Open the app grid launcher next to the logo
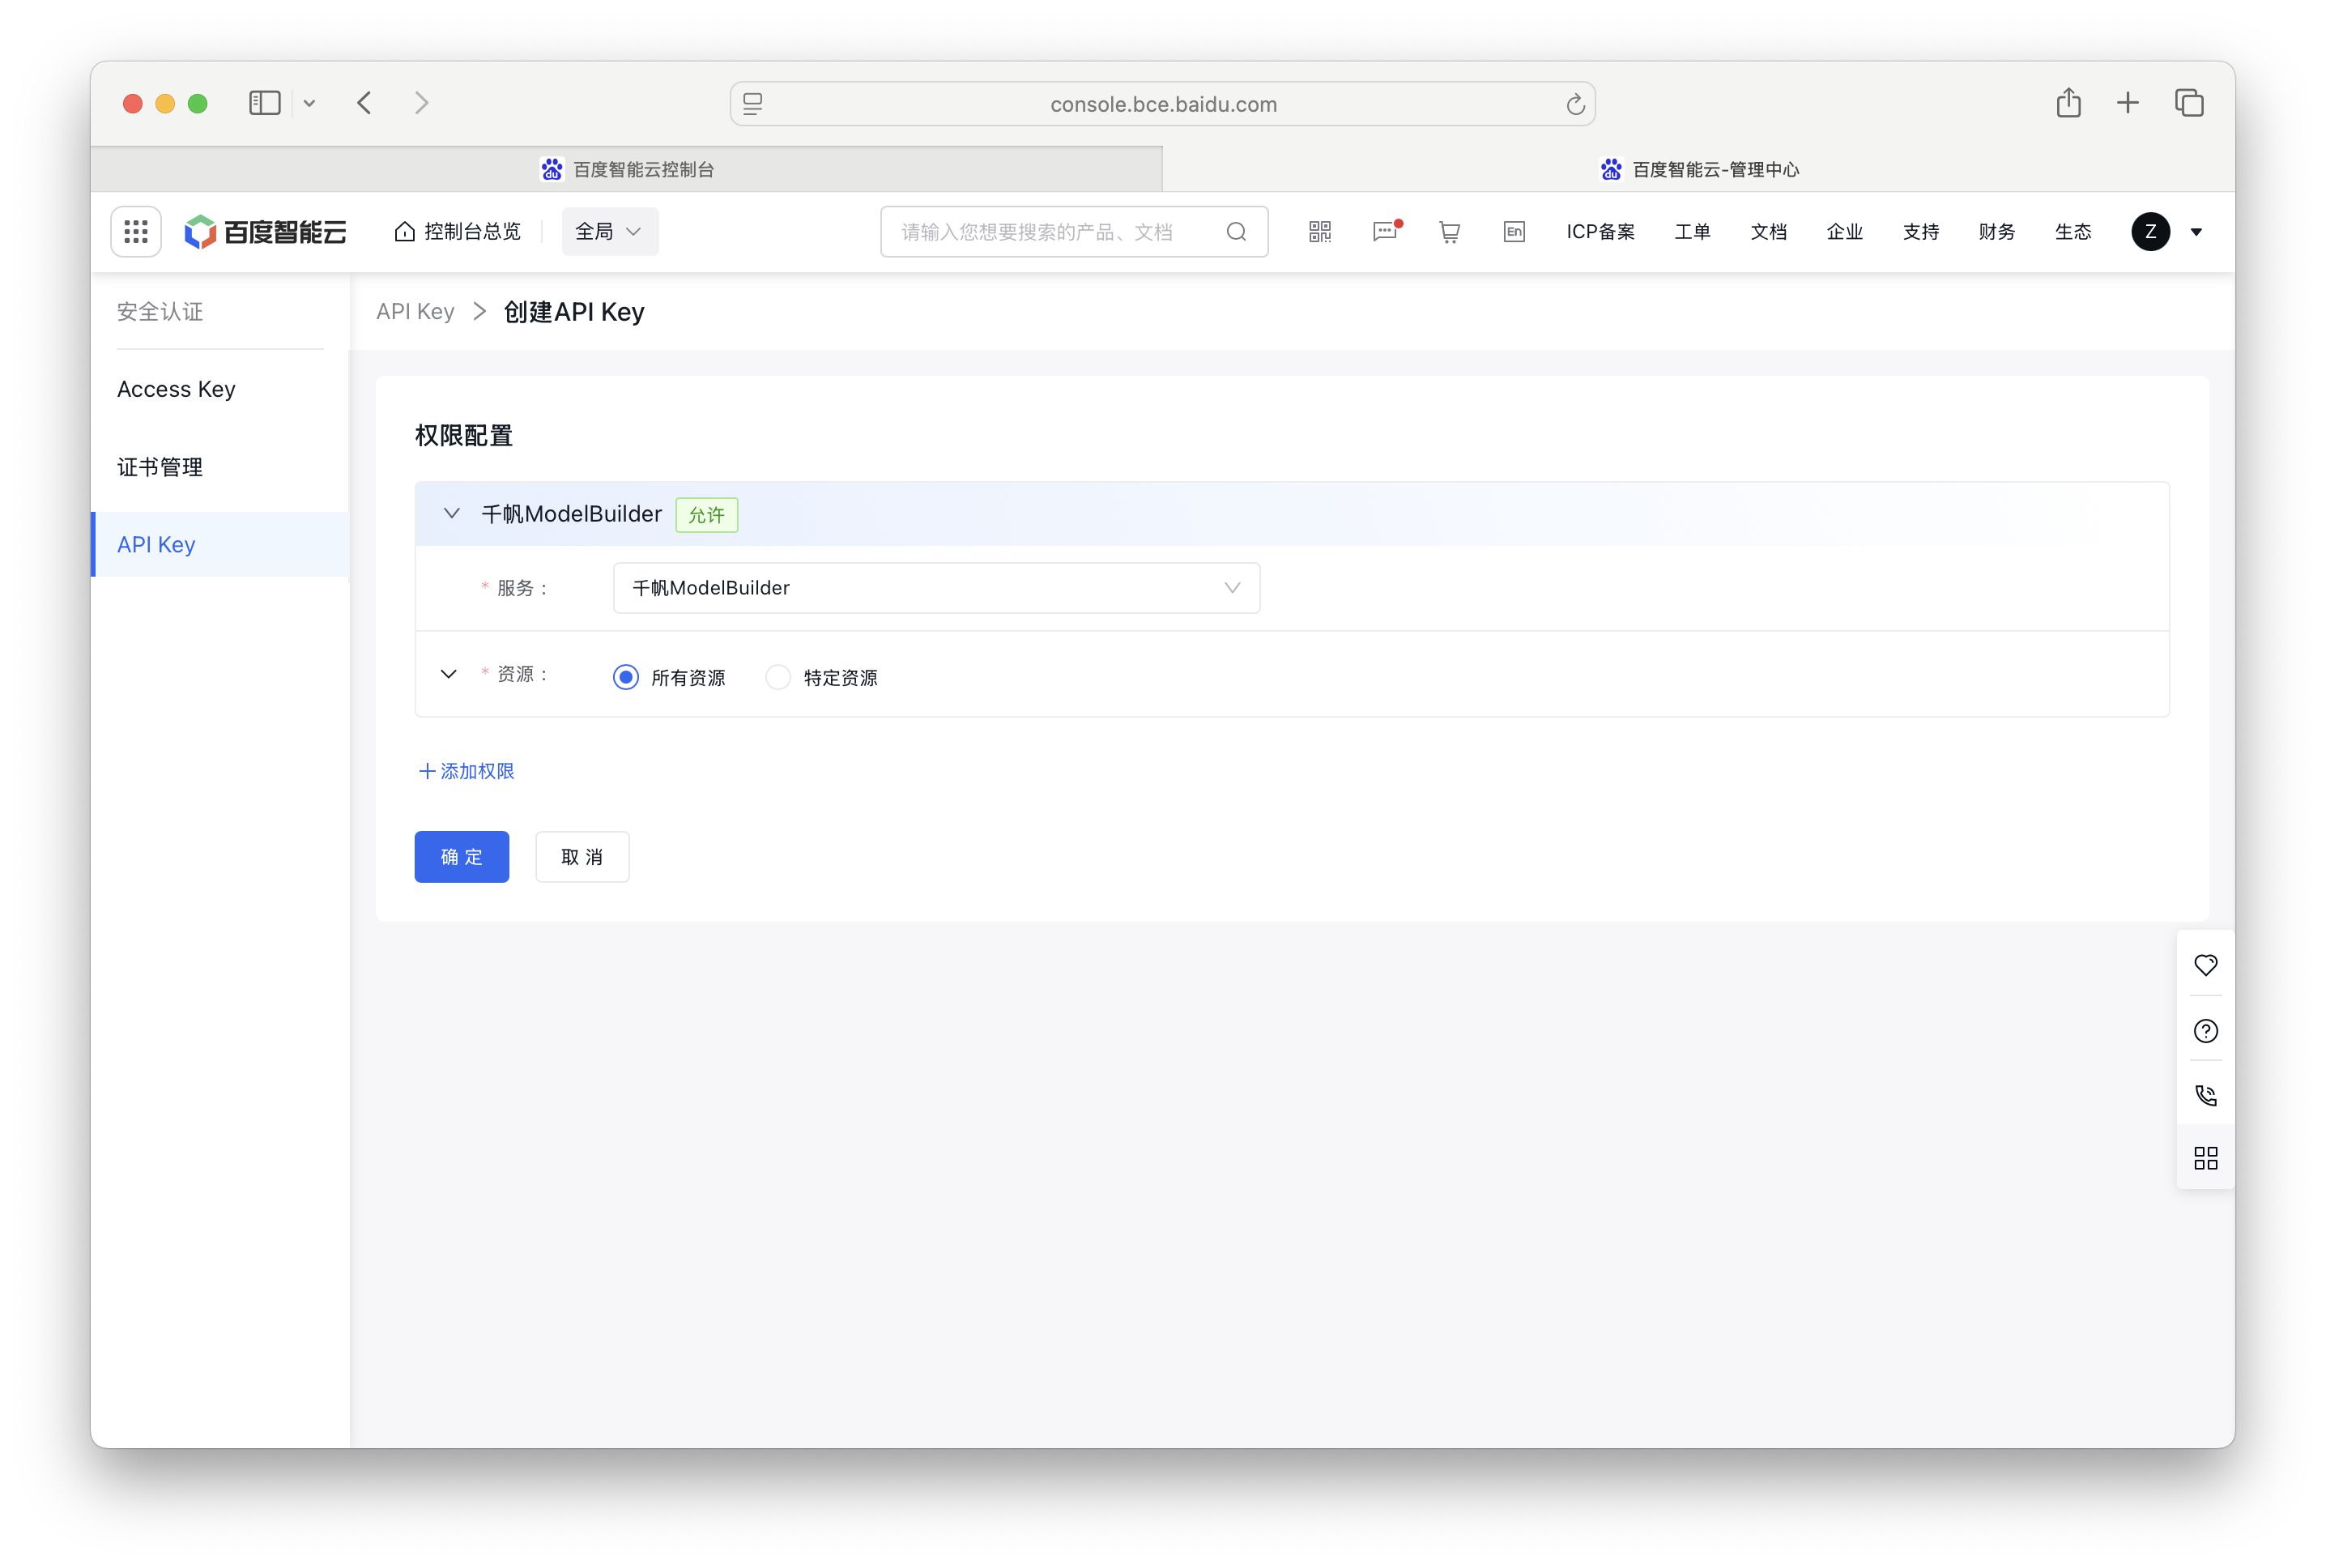 click(x=136, y=231)
